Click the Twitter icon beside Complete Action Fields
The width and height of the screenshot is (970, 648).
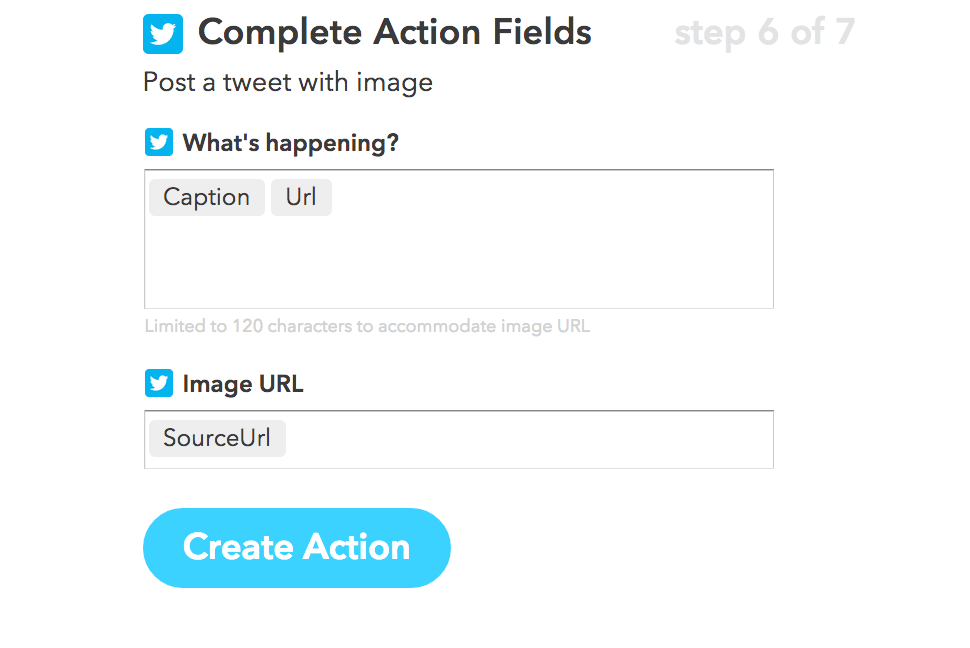tap(163, 34)
